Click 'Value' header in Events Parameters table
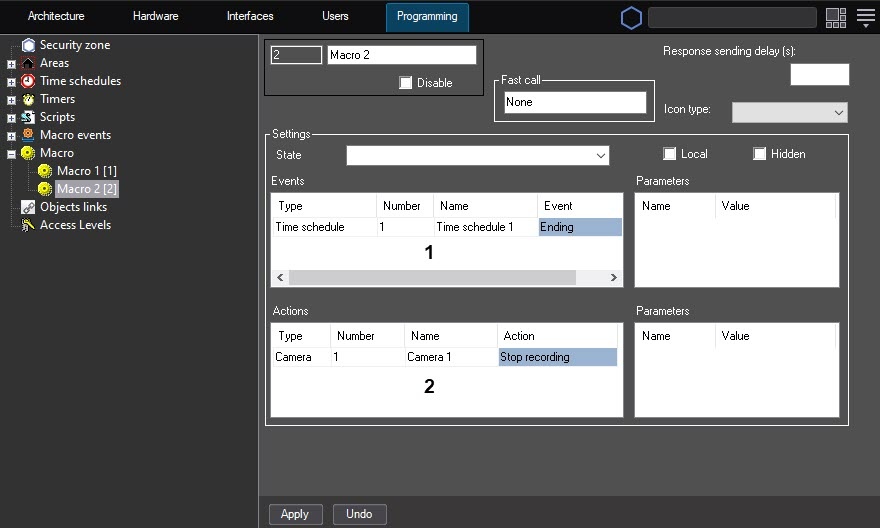This screenshot has width=880, height=528. [776, 206]
